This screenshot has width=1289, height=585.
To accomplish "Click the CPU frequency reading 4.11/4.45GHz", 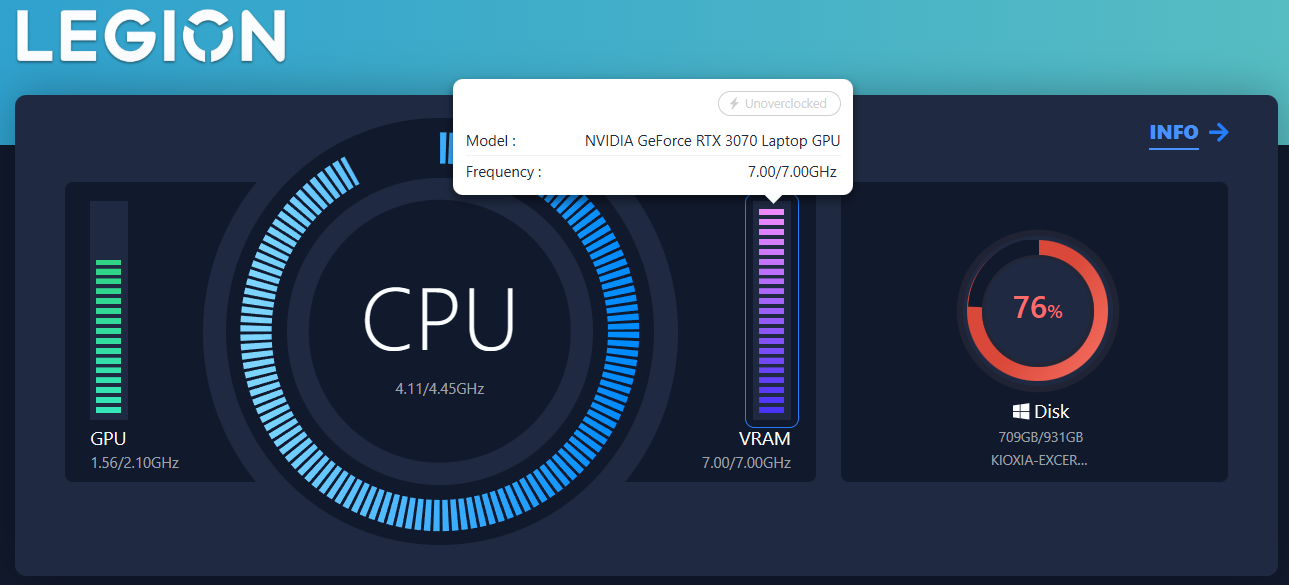I will [x=439, y=388].
